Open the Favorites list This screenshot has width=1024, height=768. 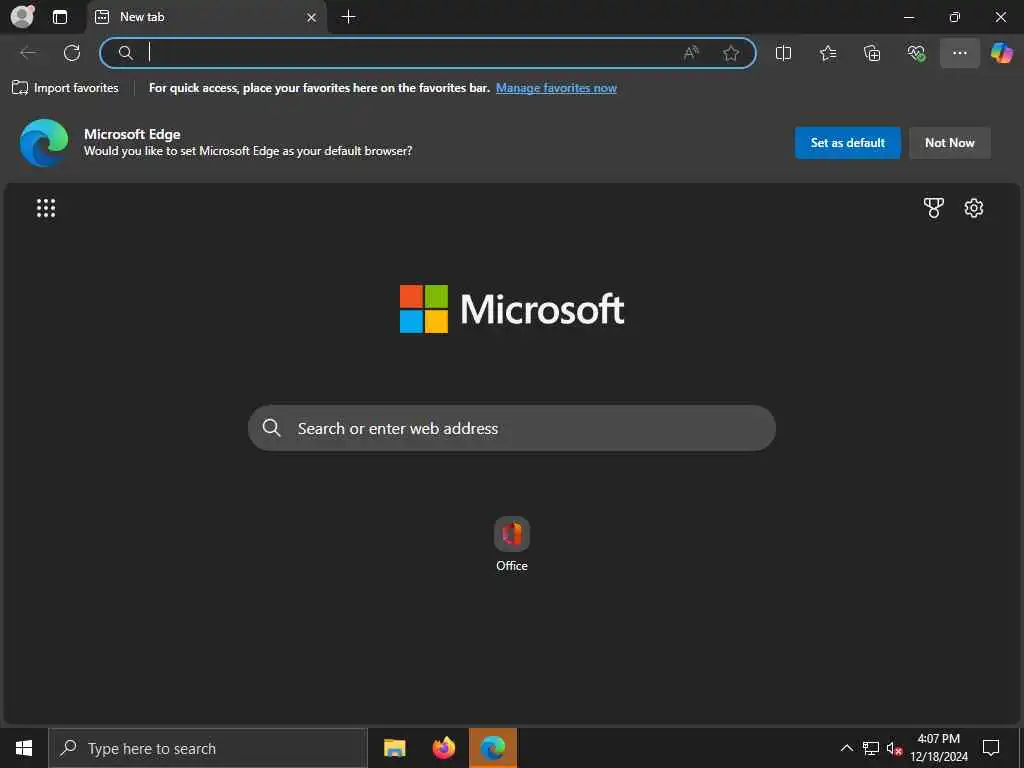click(x=828, y=53)
